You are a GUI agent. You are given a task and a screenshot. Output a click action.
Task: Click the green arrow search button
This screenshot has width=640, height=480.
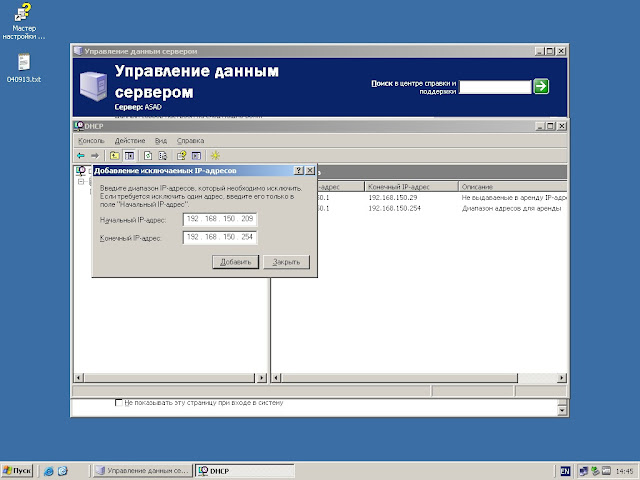tap(541, 87)
